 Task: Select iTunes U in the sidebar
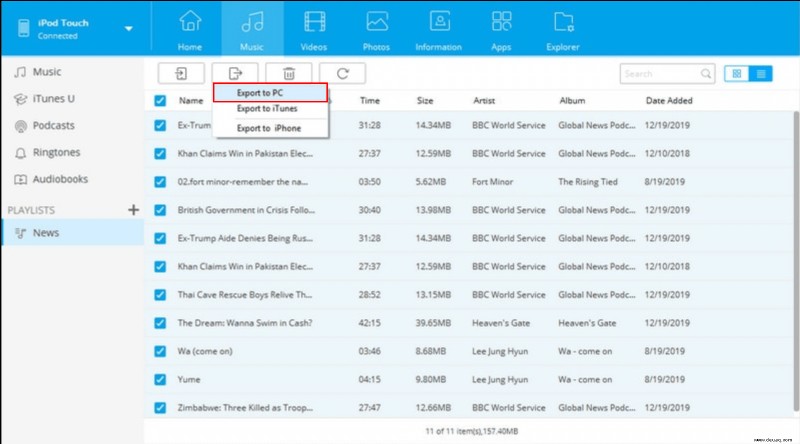tap(72, 98)
